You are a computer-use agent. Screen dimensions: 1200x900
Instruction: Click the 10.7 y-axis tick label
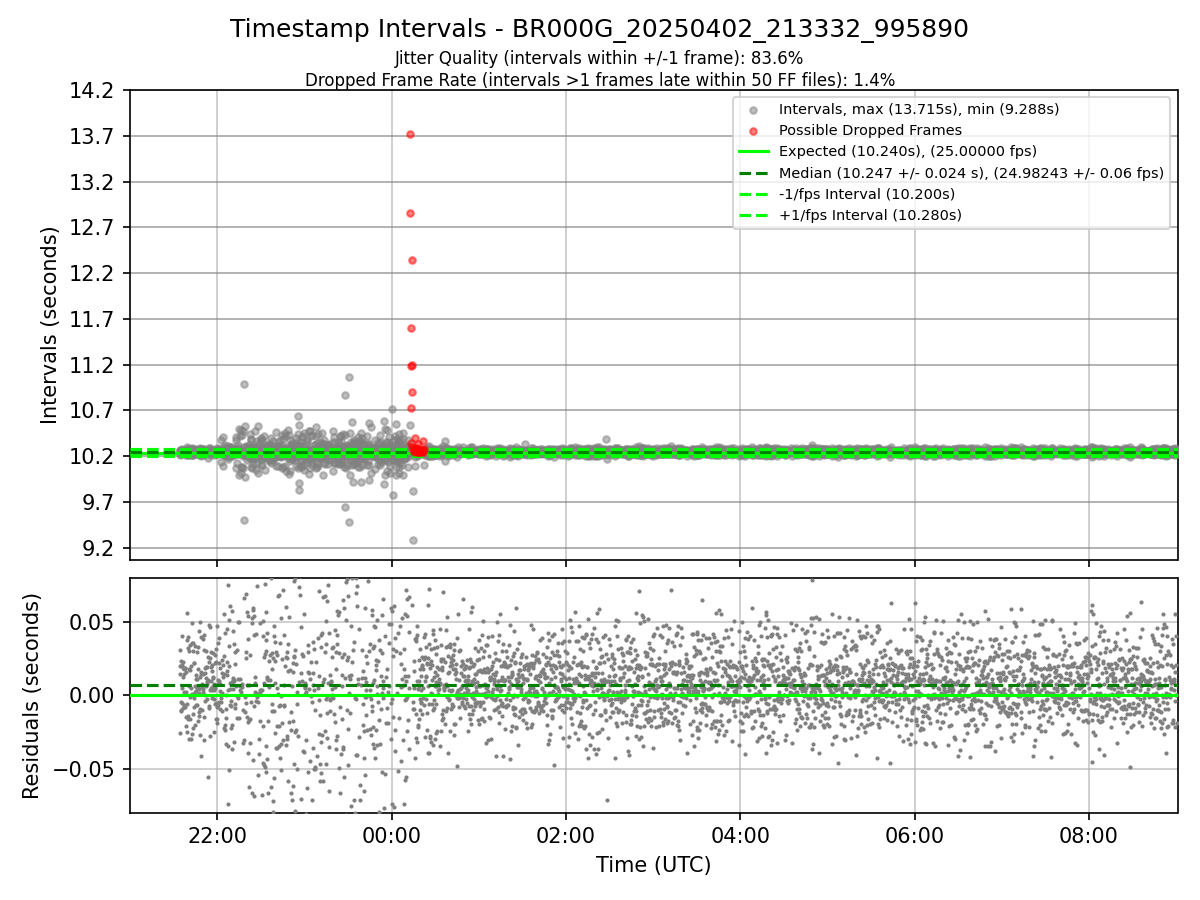[x=91, y=410]
